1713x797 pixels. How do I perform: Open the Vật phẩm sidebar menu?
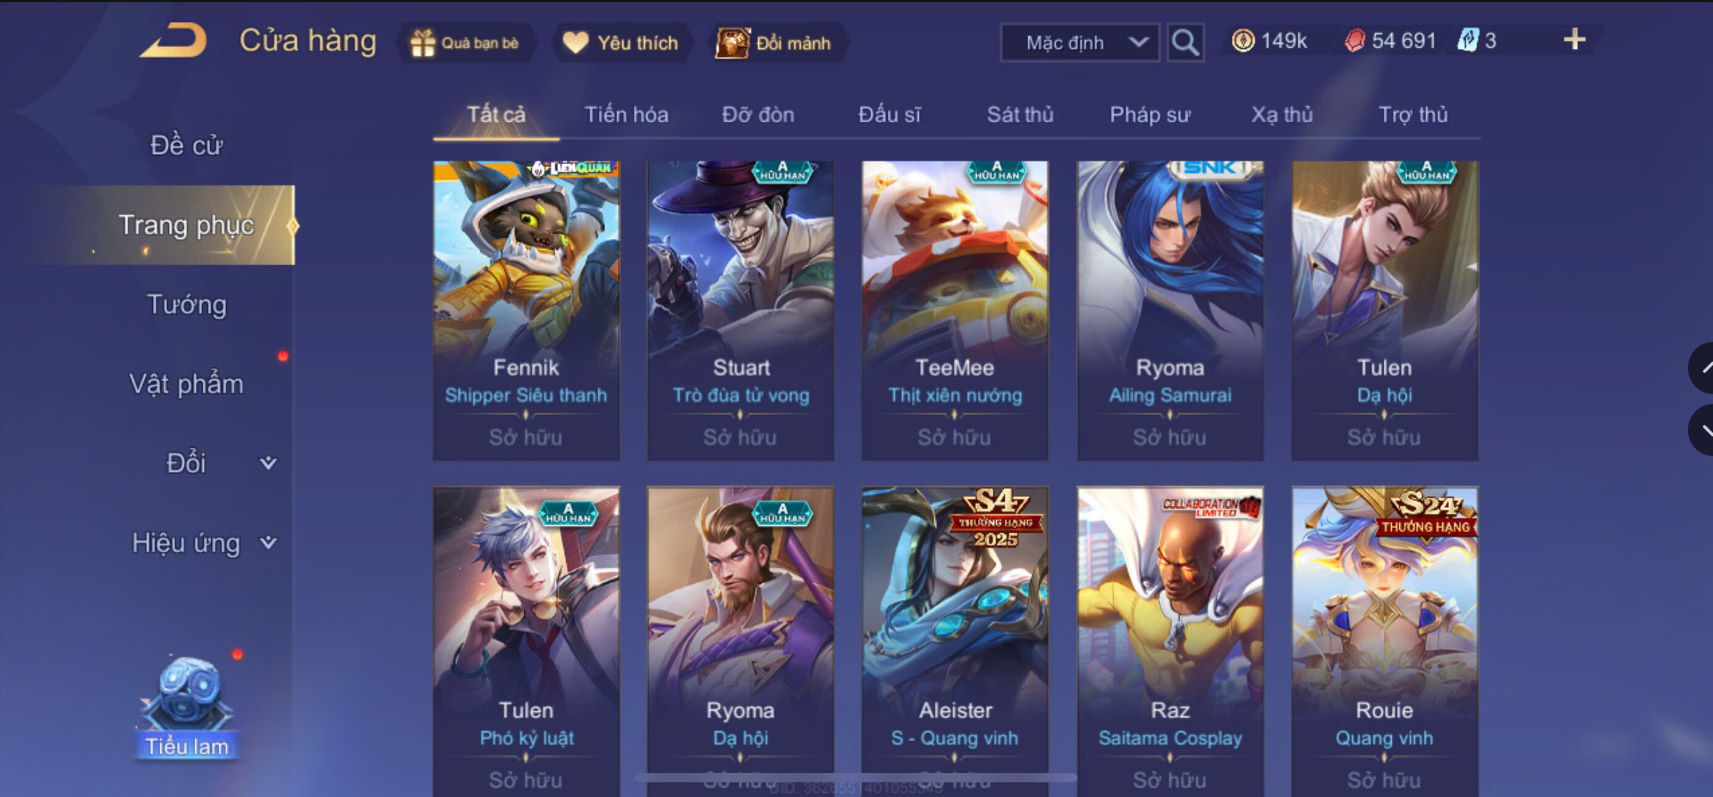[187, 384]
